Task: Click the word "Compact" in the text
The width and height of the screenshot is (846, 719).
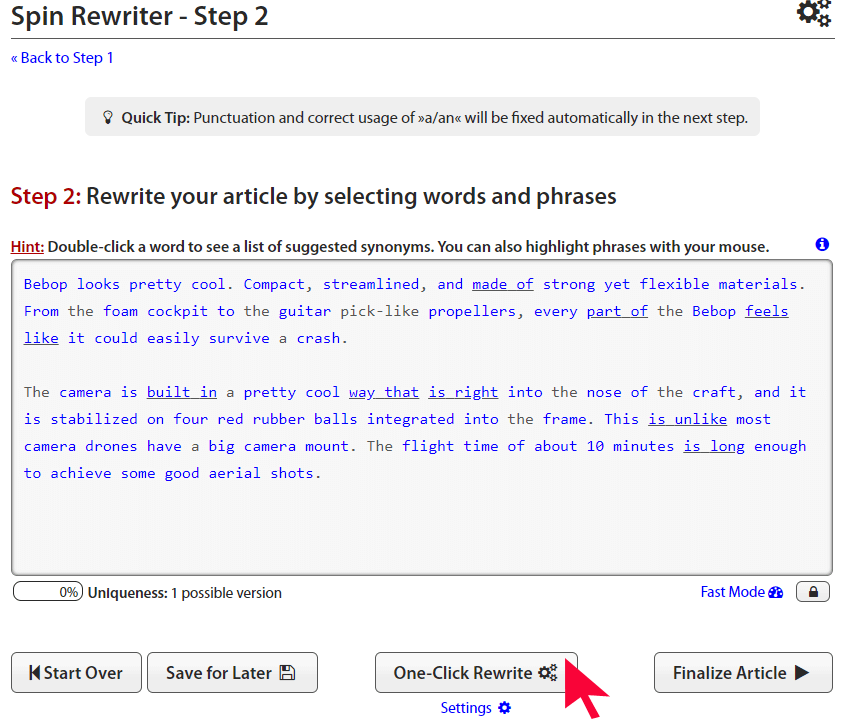Action: [274, 284]
